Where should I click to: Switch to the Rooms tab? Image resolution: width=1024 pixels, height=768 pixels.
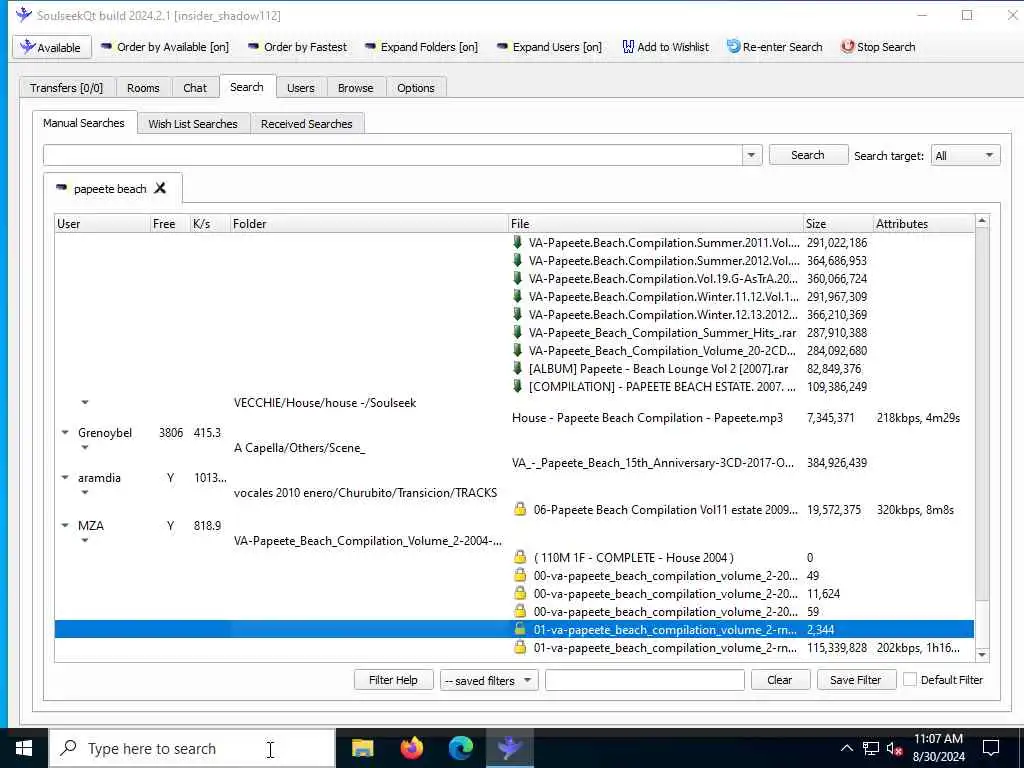tap(143, 88)
